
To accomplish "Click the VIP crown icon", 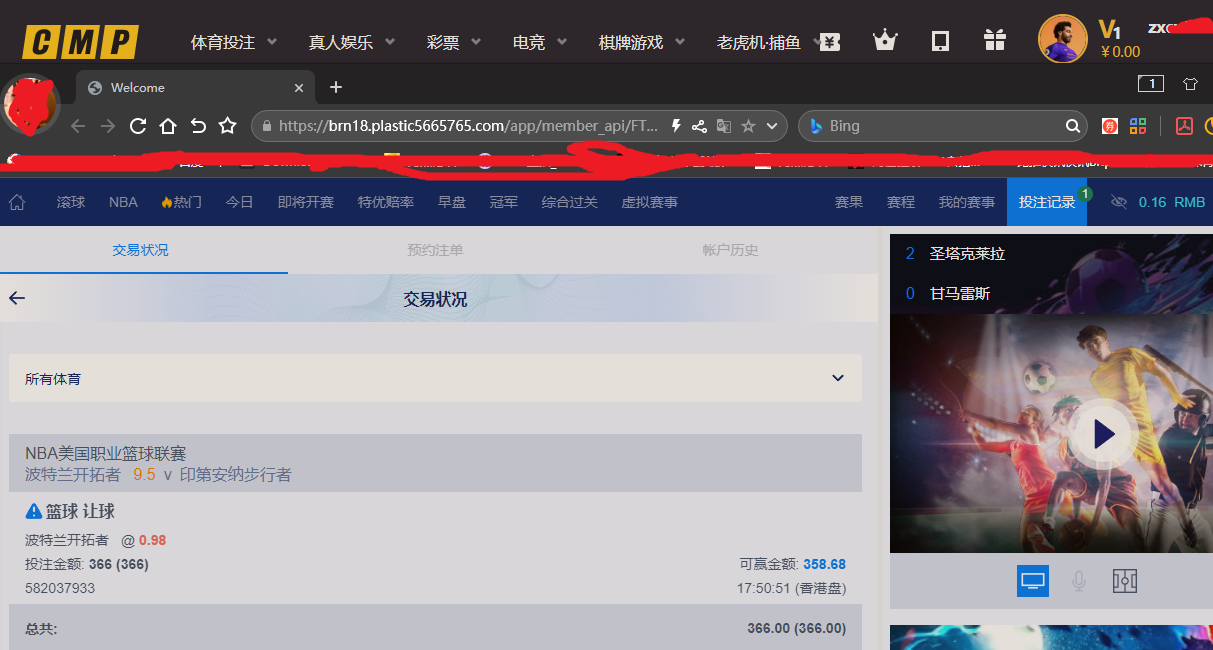I will pyautogui.click(x=885, y=39).
